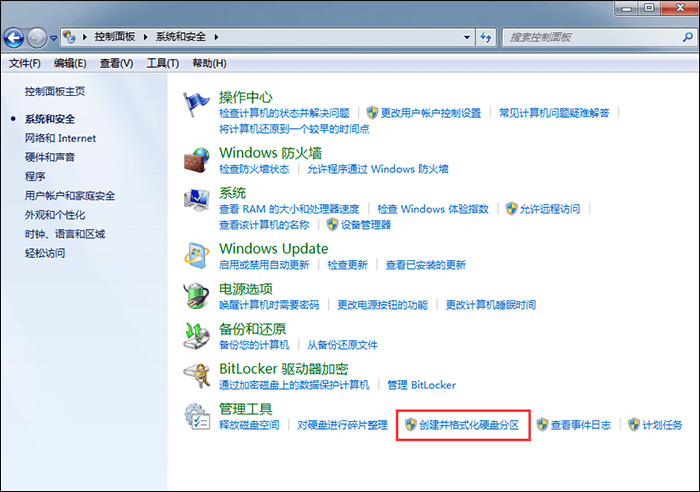Open the 帮助(H) menu

click(x=209, y=63)
